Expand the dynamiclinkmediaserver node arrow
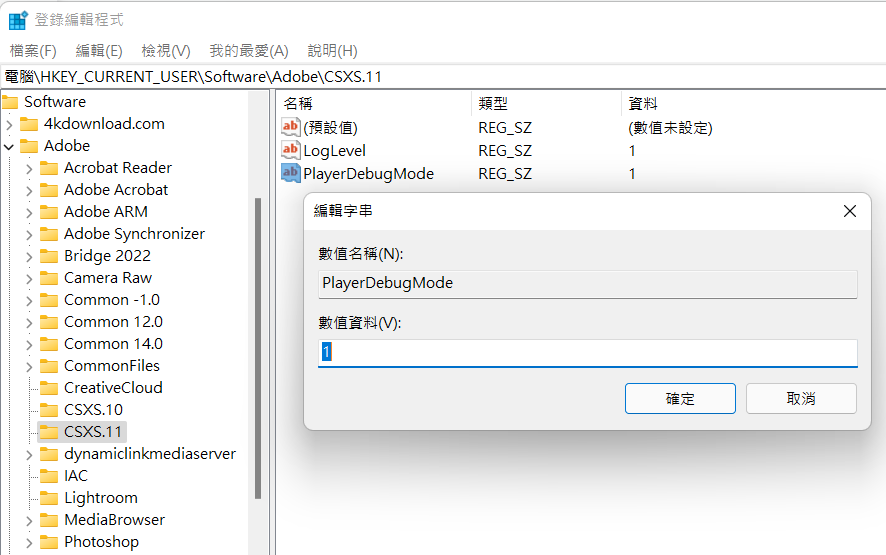This screenshot has width=886, height=555. point(29,455)
